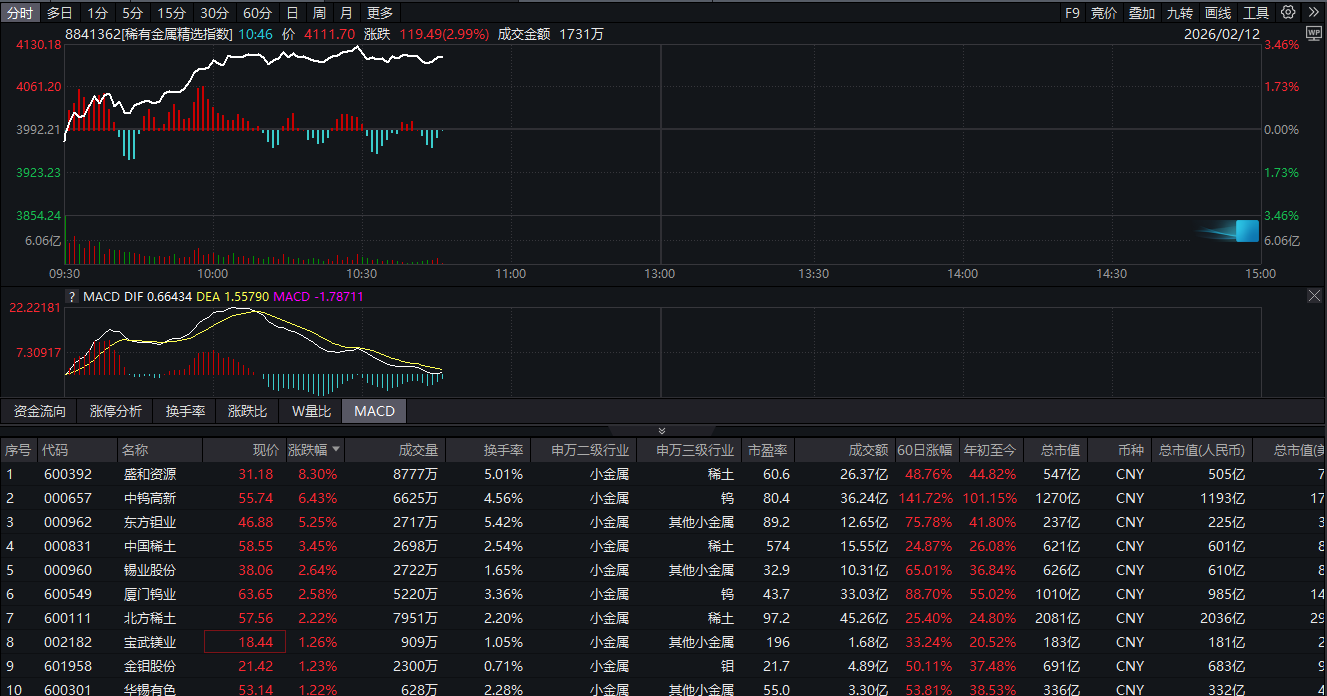Click the 涨跌幅 sort arrow
The height and width of the screenshot is (696, 1327).
(x=336, y=450)
